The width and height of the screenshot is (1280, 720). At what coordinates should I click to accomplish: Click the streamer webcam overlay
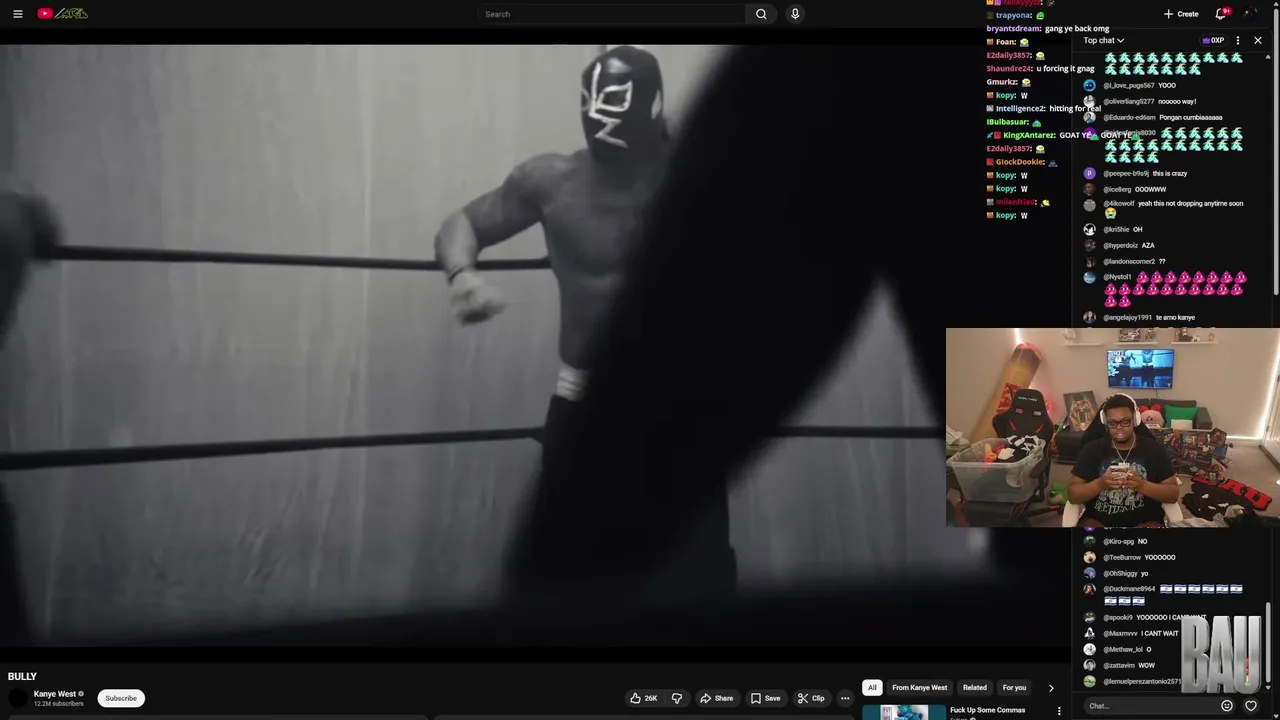click(1112, 427)
